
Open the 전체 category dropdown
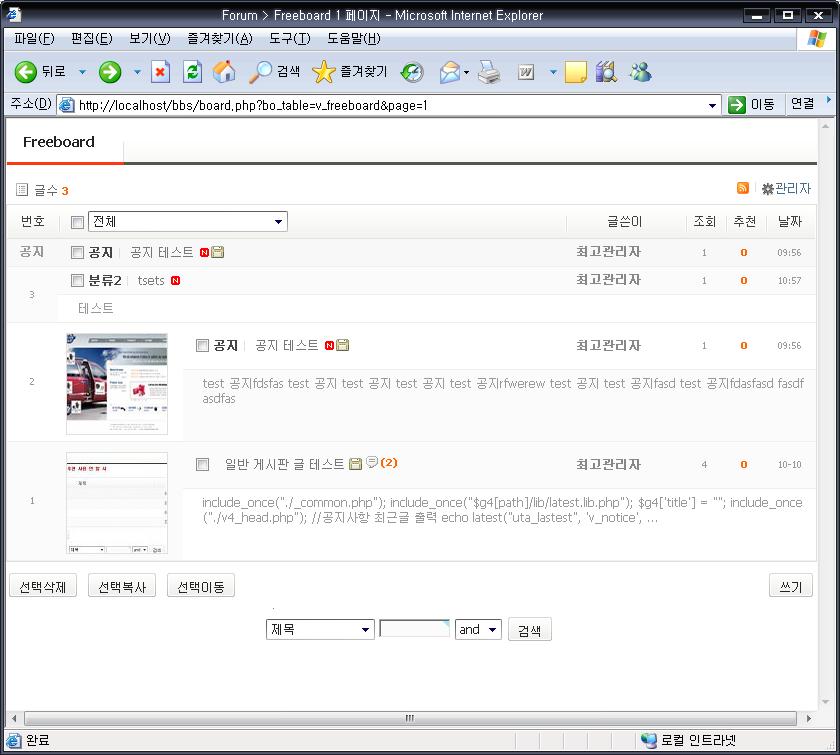coord(188,222)
